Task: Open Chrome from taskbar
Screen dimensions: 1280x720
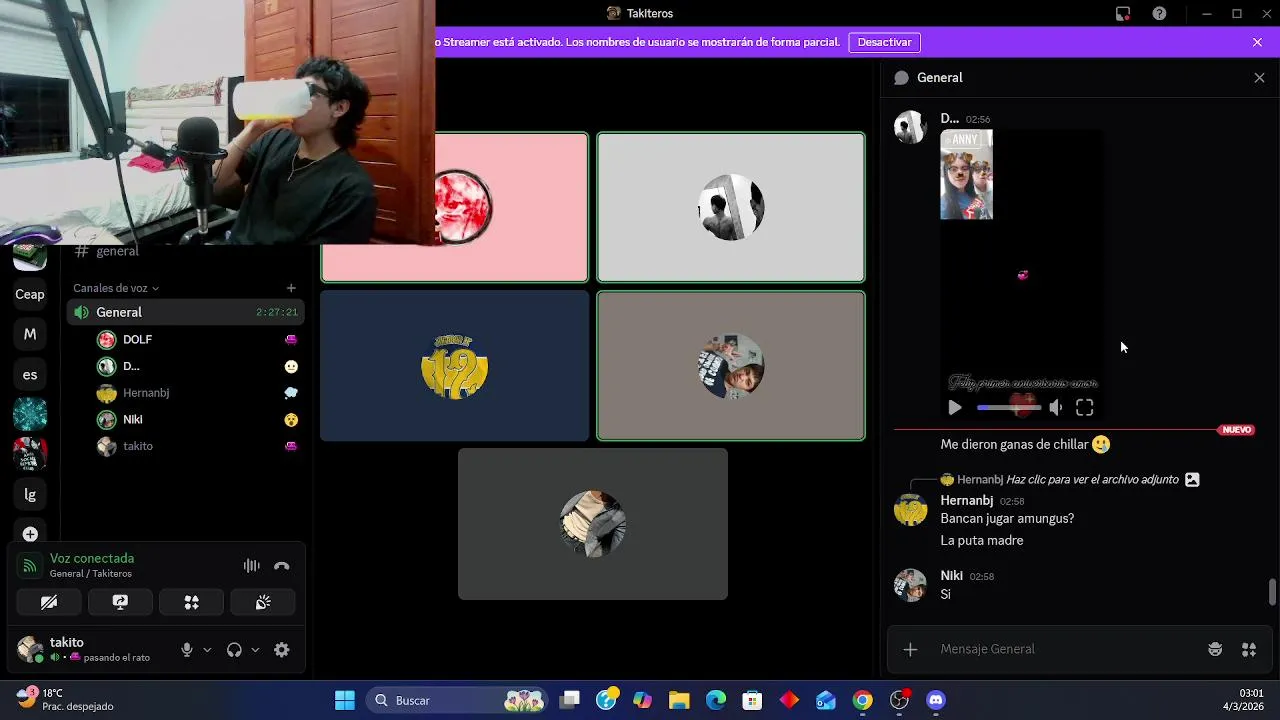Action: click(x=862, y=700)
